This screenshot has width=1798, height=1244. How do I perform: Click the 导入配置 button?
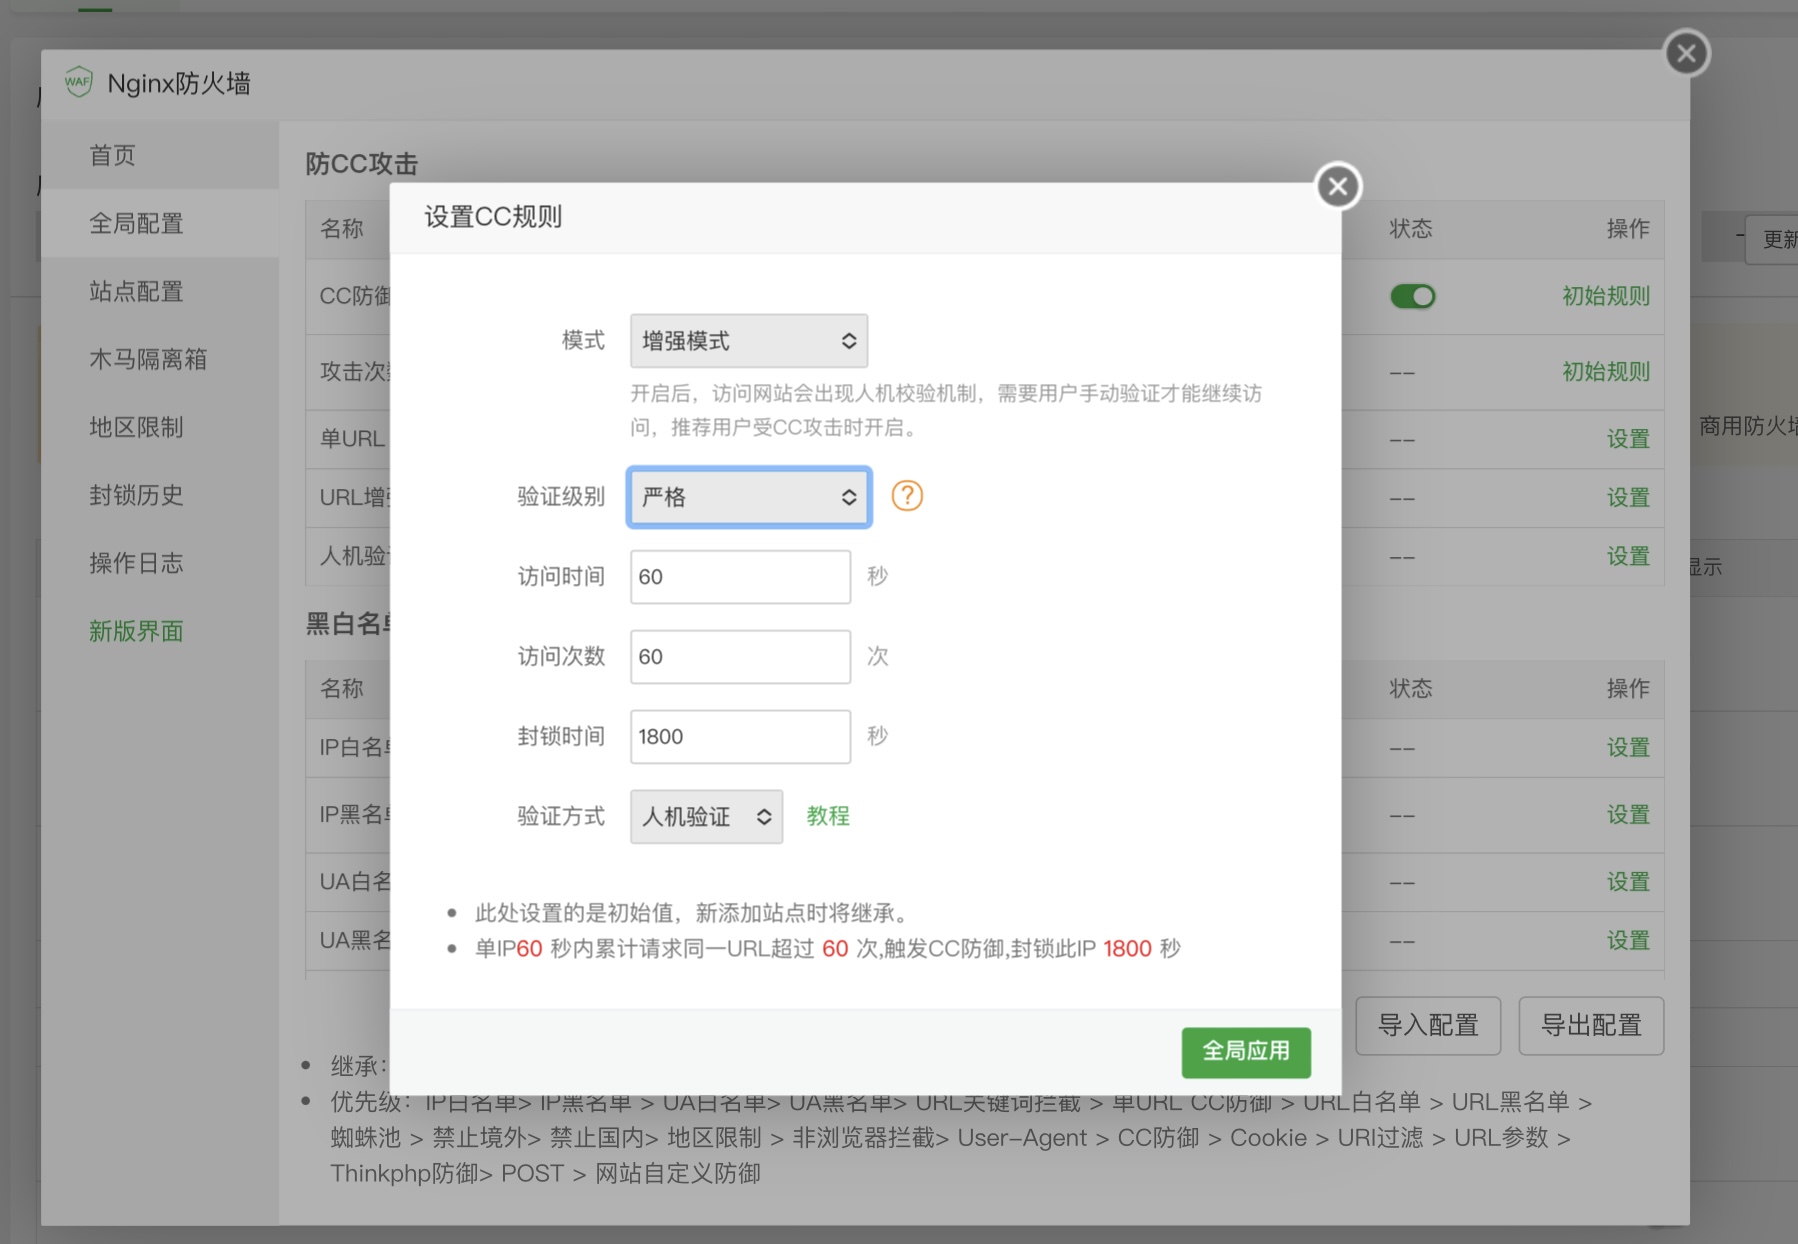coord(1428,1025)
